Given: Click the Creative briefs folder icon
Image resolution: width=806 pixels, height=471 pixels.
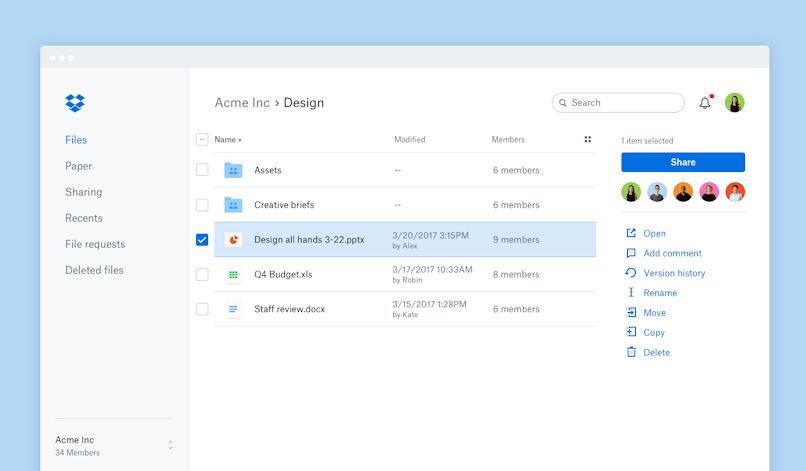Looking at the screenshot, I should pyautogui.click(x=233, y=205).
